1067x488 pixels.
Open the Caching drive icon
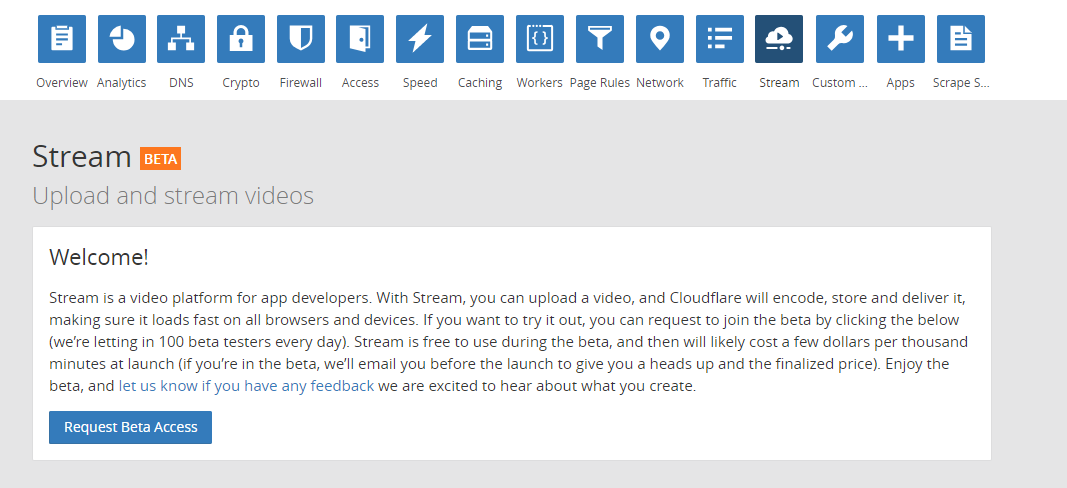click(480, 39)
